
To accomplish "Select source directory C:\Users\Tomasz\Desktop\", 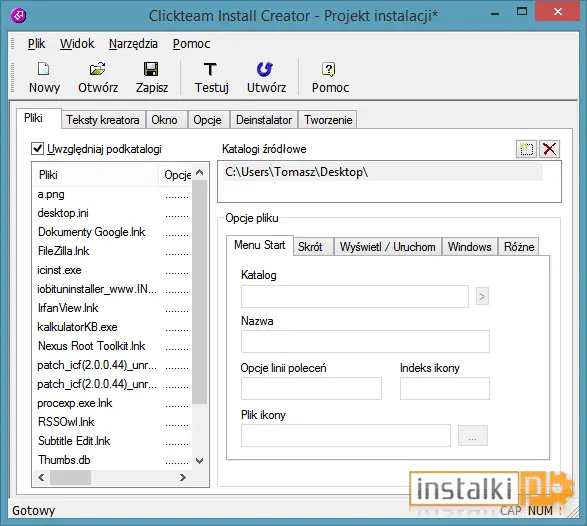I will coord(383,172).
